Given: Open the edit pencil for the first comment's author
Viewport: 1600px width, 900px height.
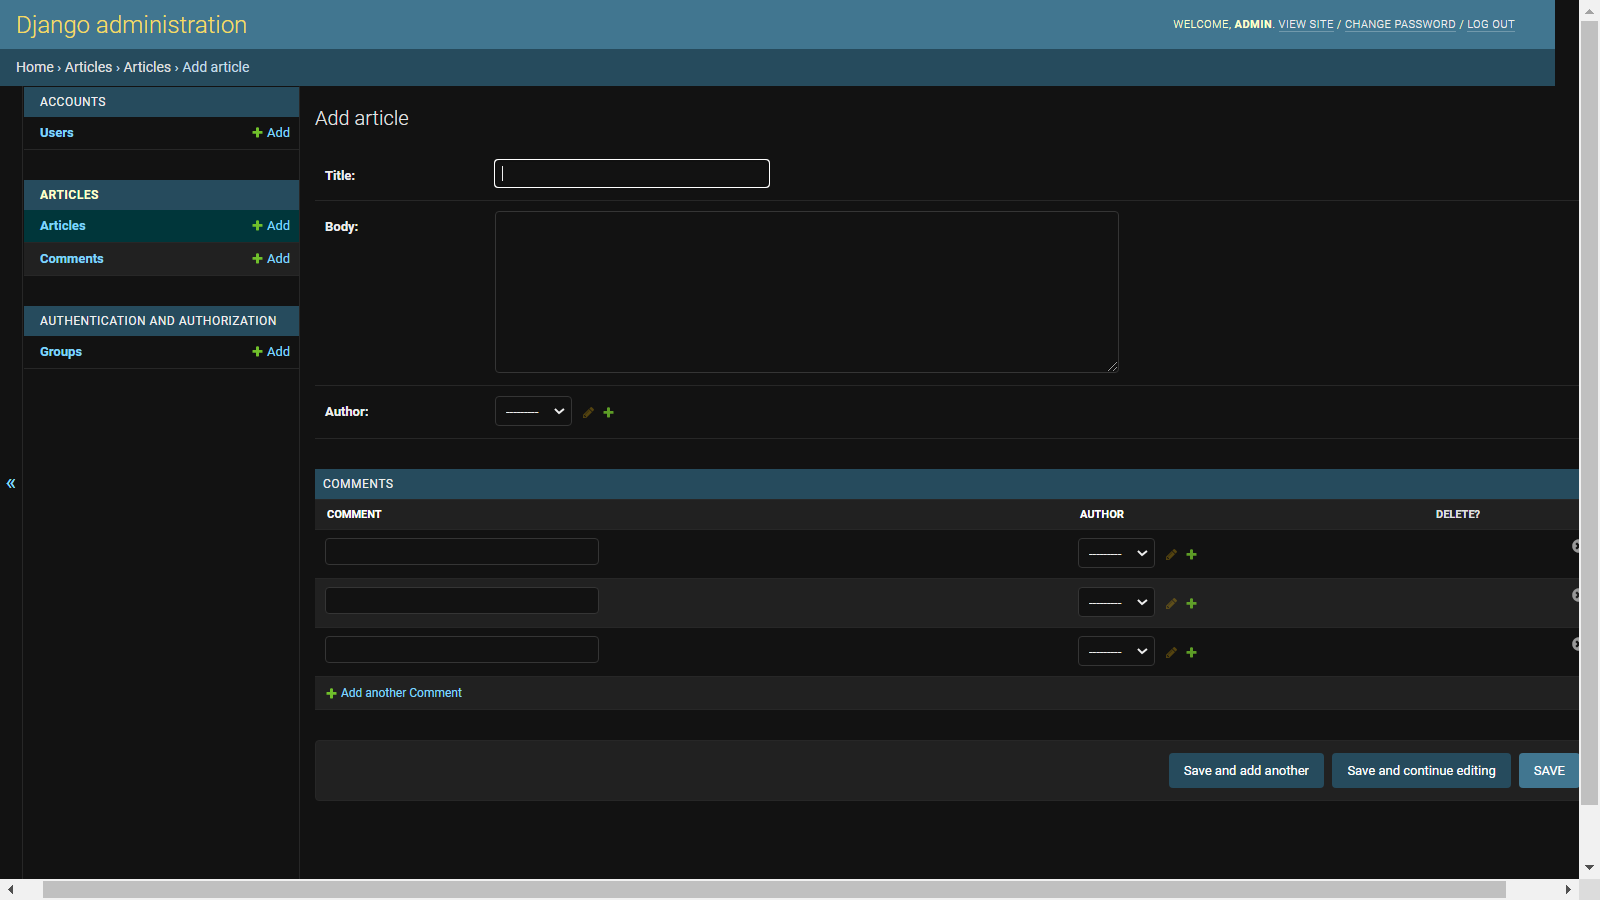Looking at the screenshot, I should click(1170, 554).
